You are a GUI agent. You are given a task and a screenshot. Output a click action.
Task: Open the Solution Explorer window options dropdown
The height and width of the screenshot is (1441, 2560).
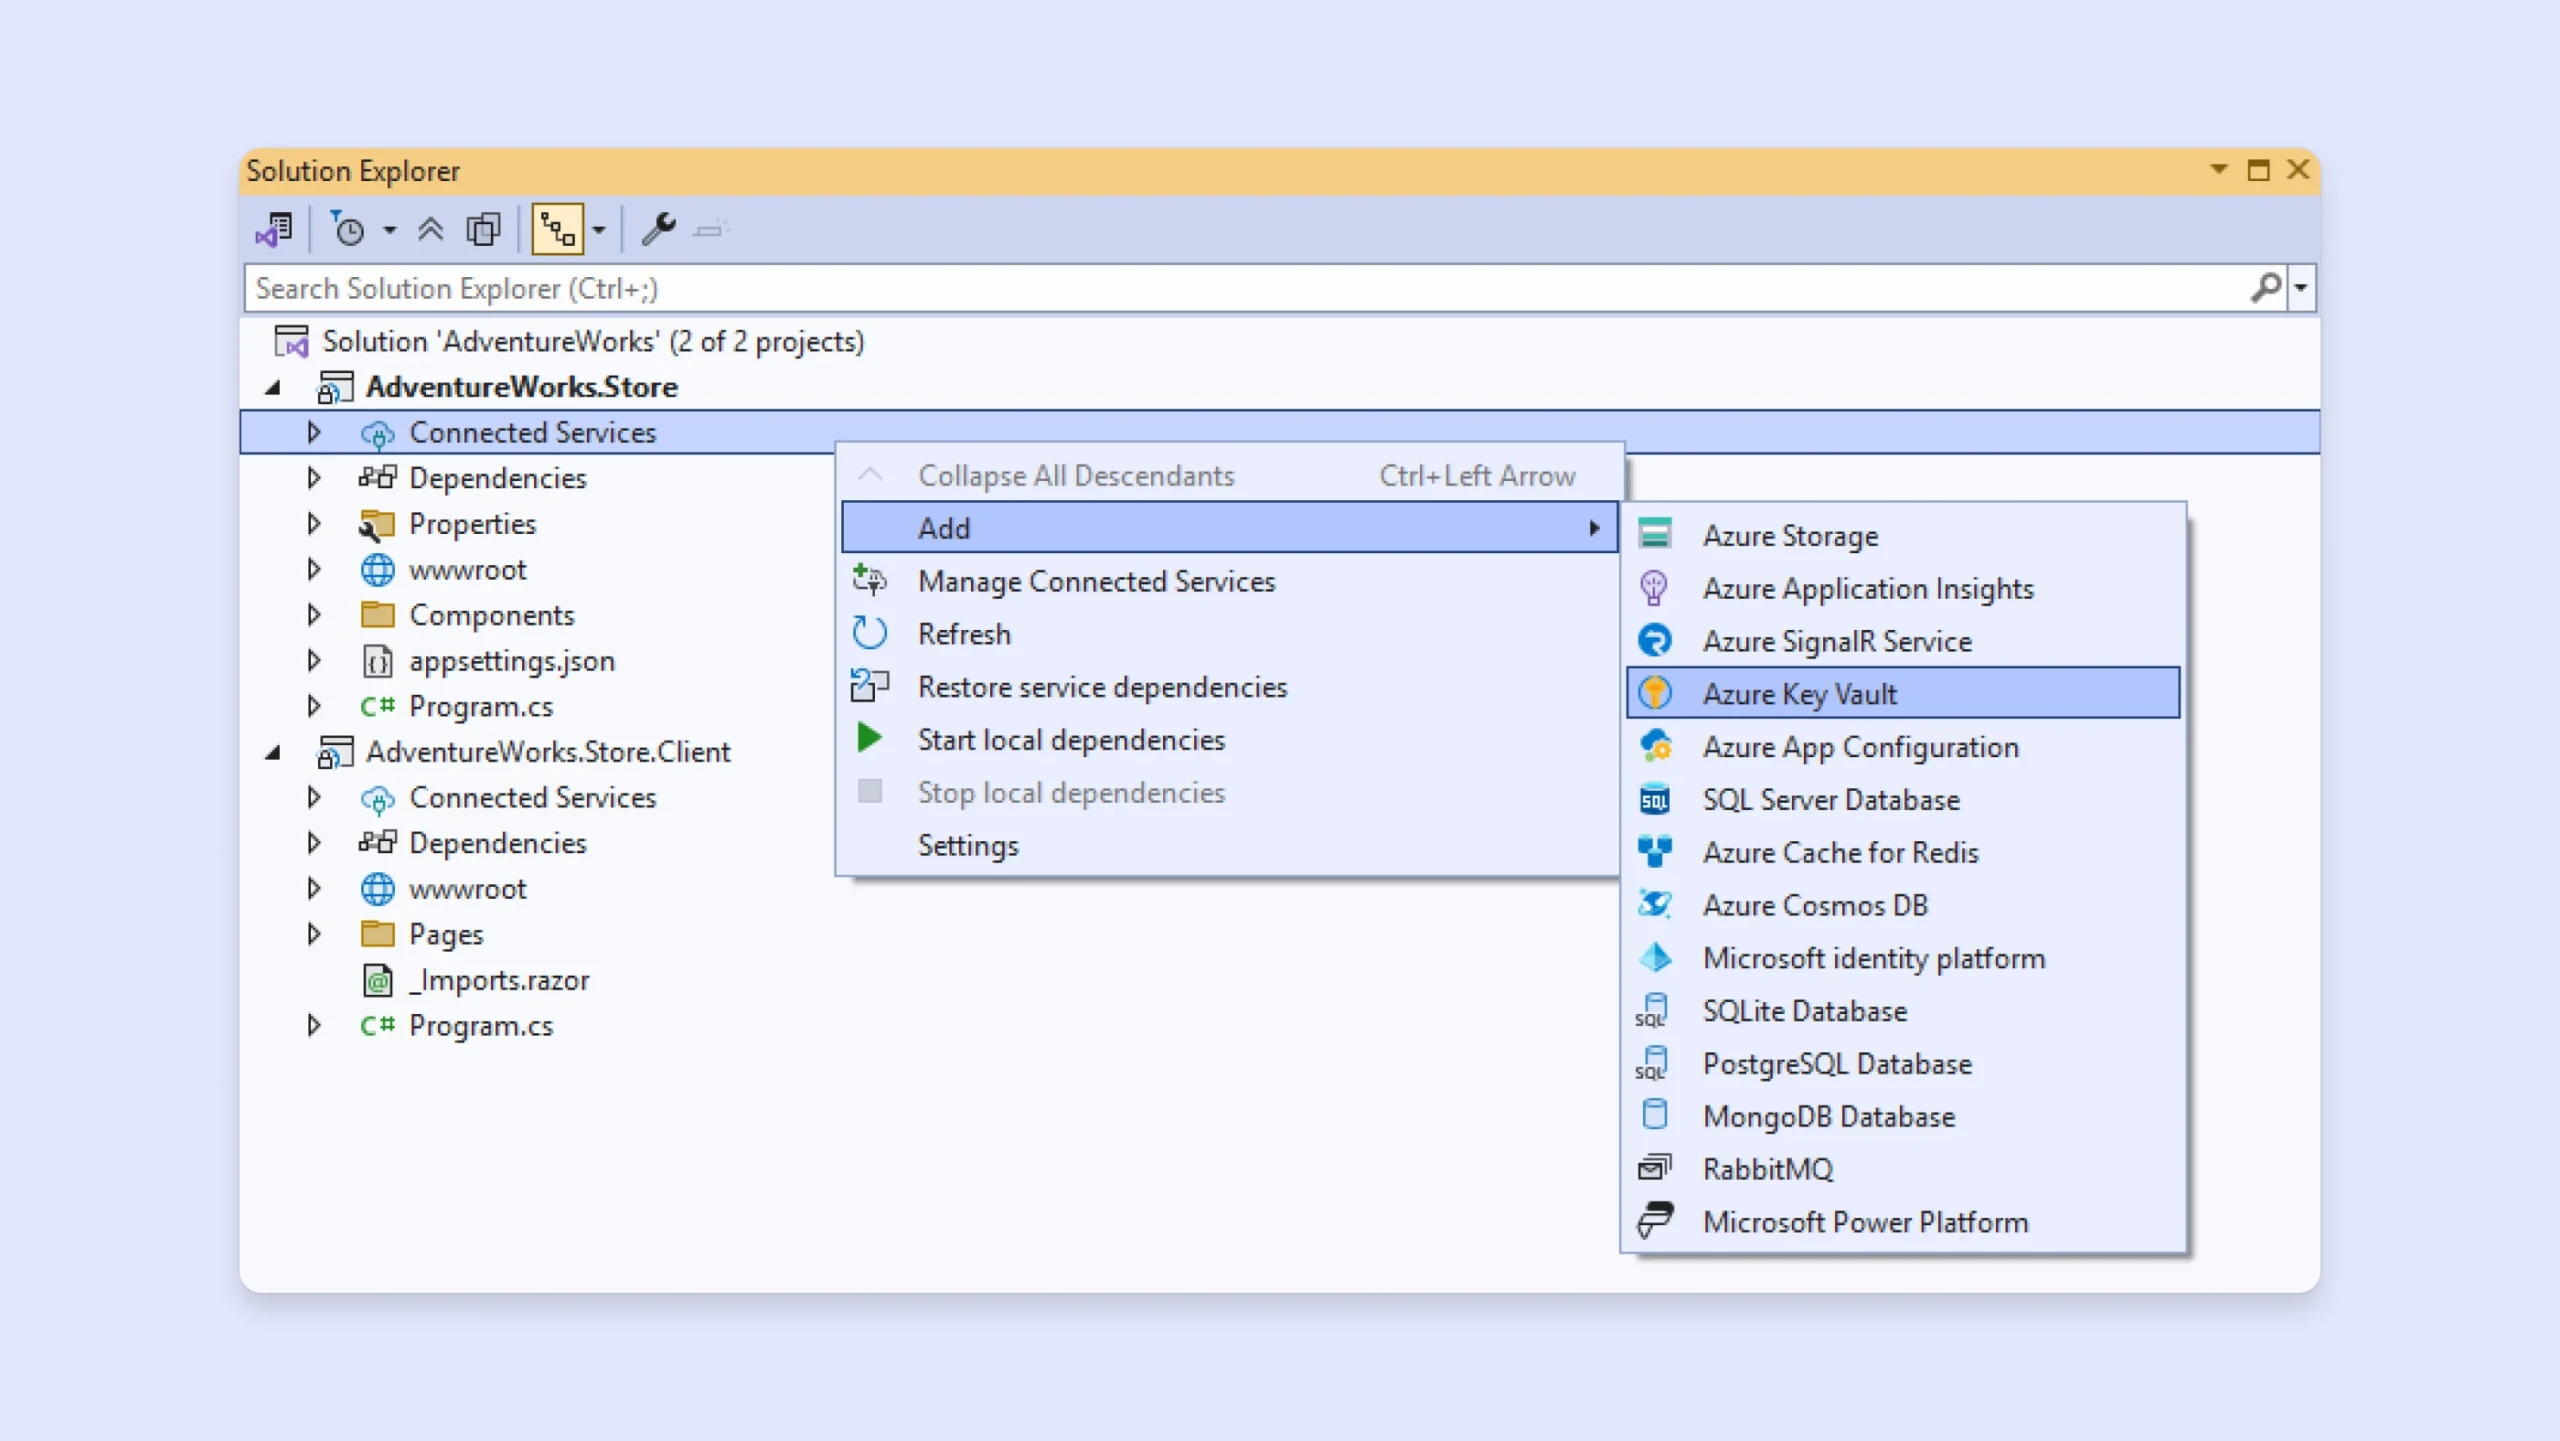pos(2218,169)
